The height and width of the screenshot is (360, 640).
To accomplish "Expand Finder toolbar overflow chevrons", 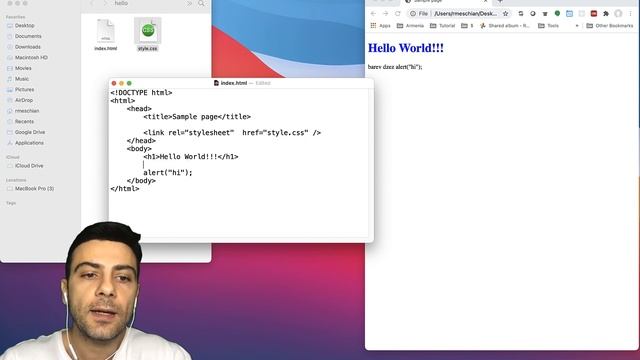I will click(189, 3).
